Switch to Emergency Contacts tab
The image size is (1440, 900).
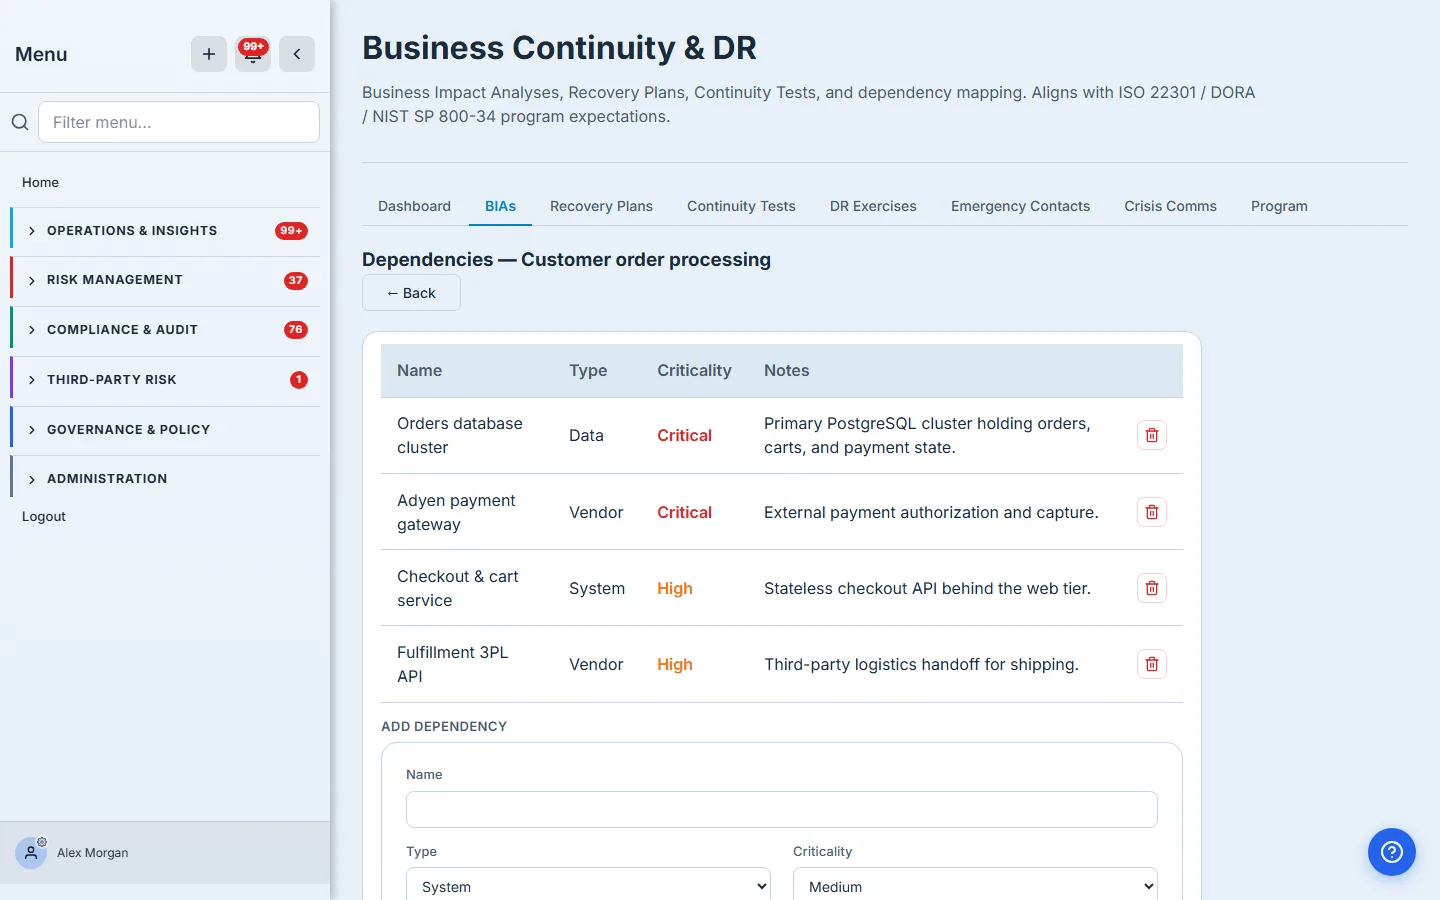(1020, 206)
